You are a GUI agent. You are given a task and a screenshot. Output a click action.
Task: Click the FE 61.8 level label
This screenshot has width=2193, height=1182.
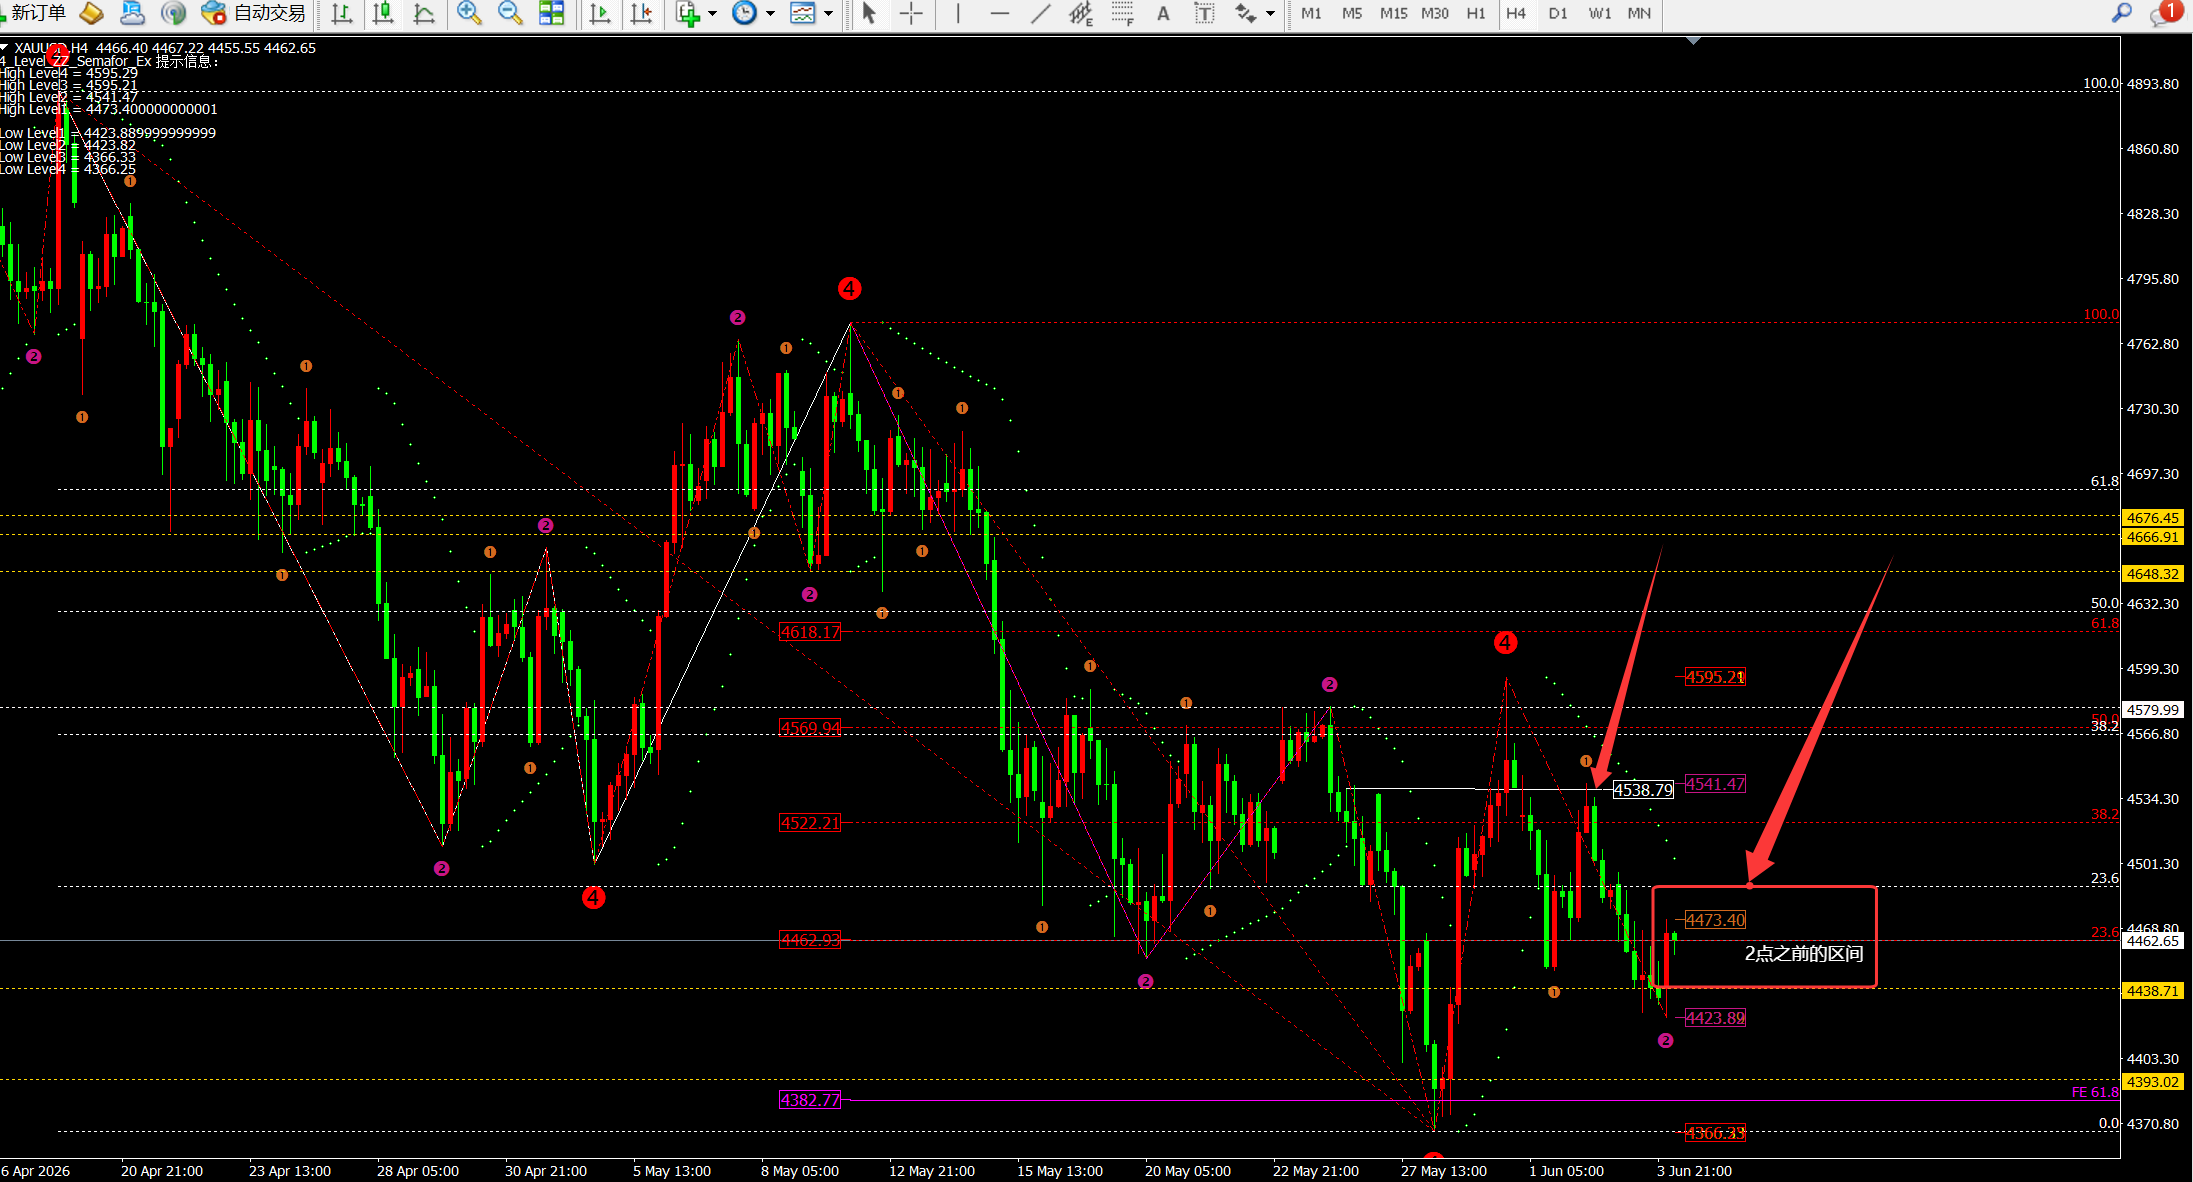(x=2094, y=1092)
